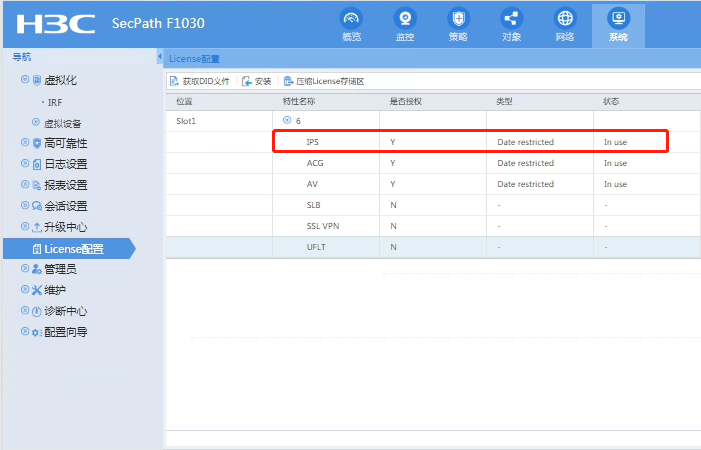
Task: Click the 是否授权 column header
Action: tap(405, 101)
